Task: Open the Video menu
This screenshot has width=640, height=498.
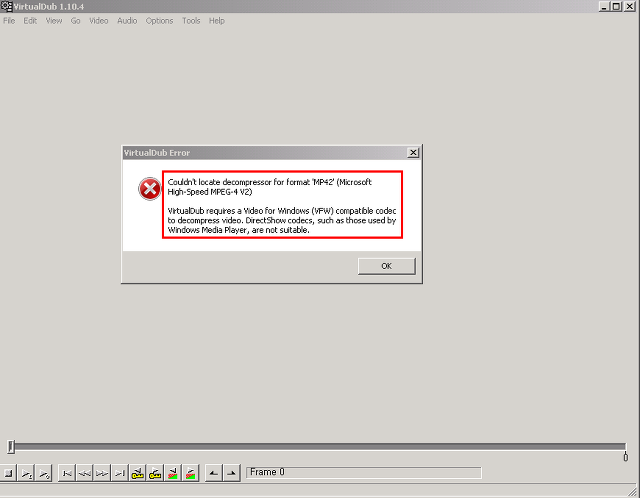Action: 98,20
